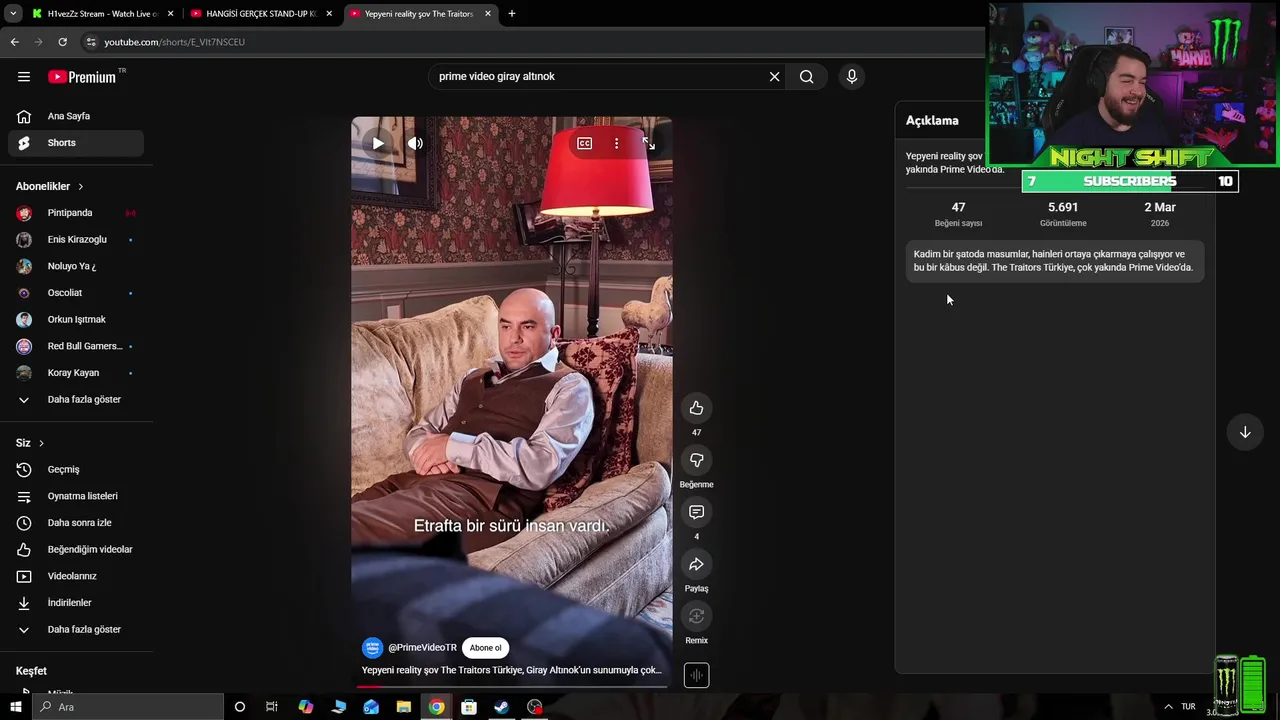Start voice search with microphone
Image resolution: width=1280 pixels, height=720 pixels.
(852, 77)
